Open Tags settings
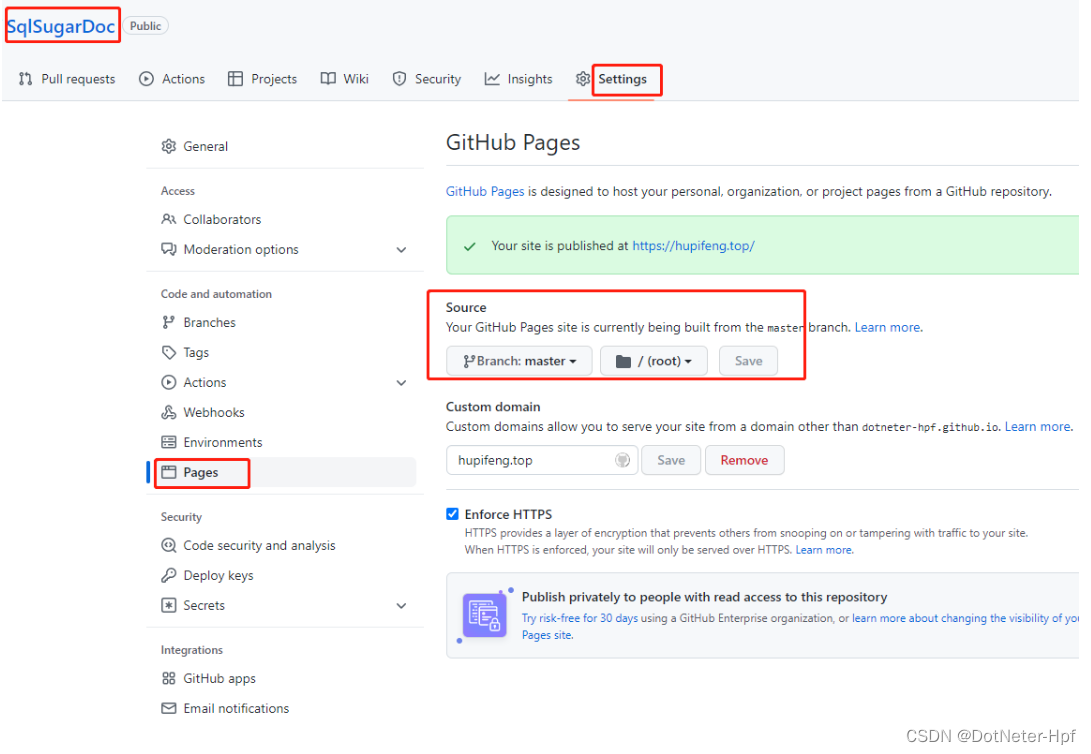The image size is (1091, 754). [196, 353]
